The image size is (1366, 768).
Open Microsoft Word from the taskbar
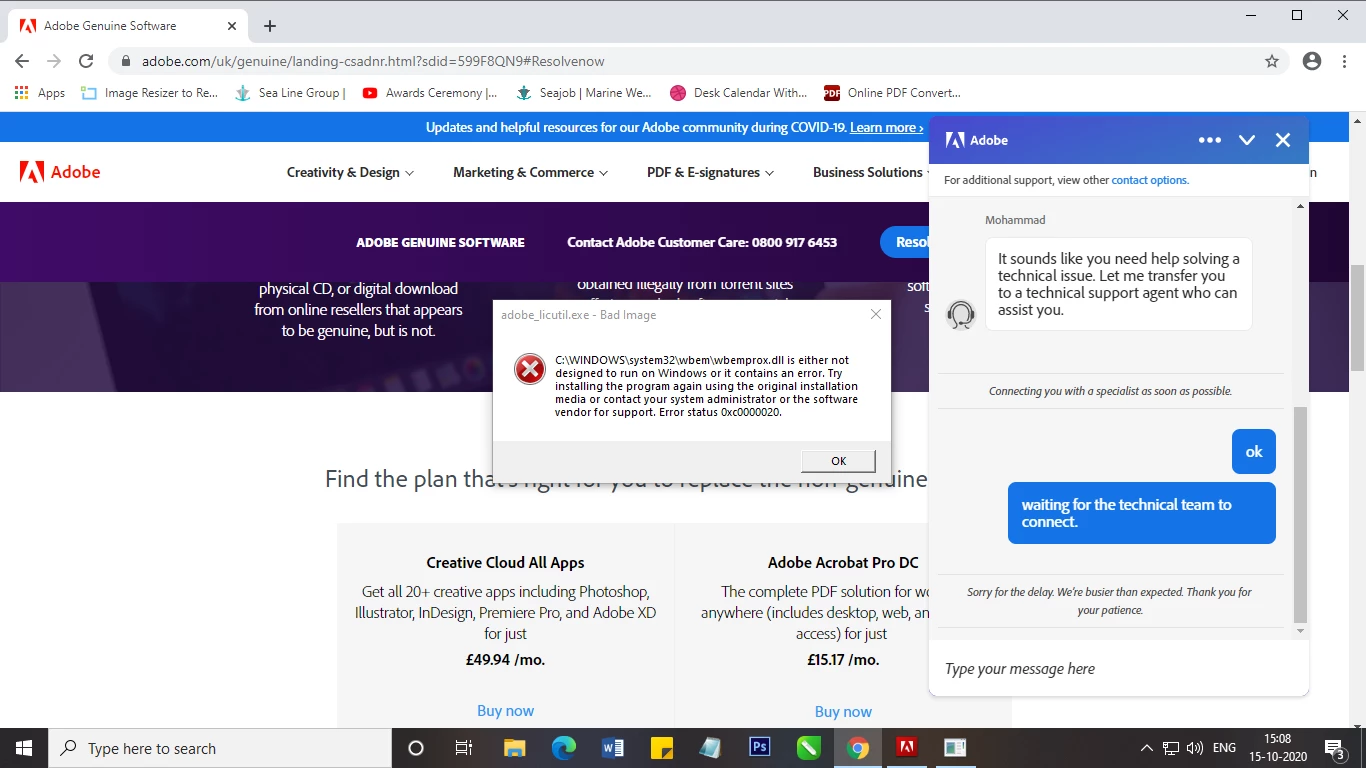tap(613, 748)
